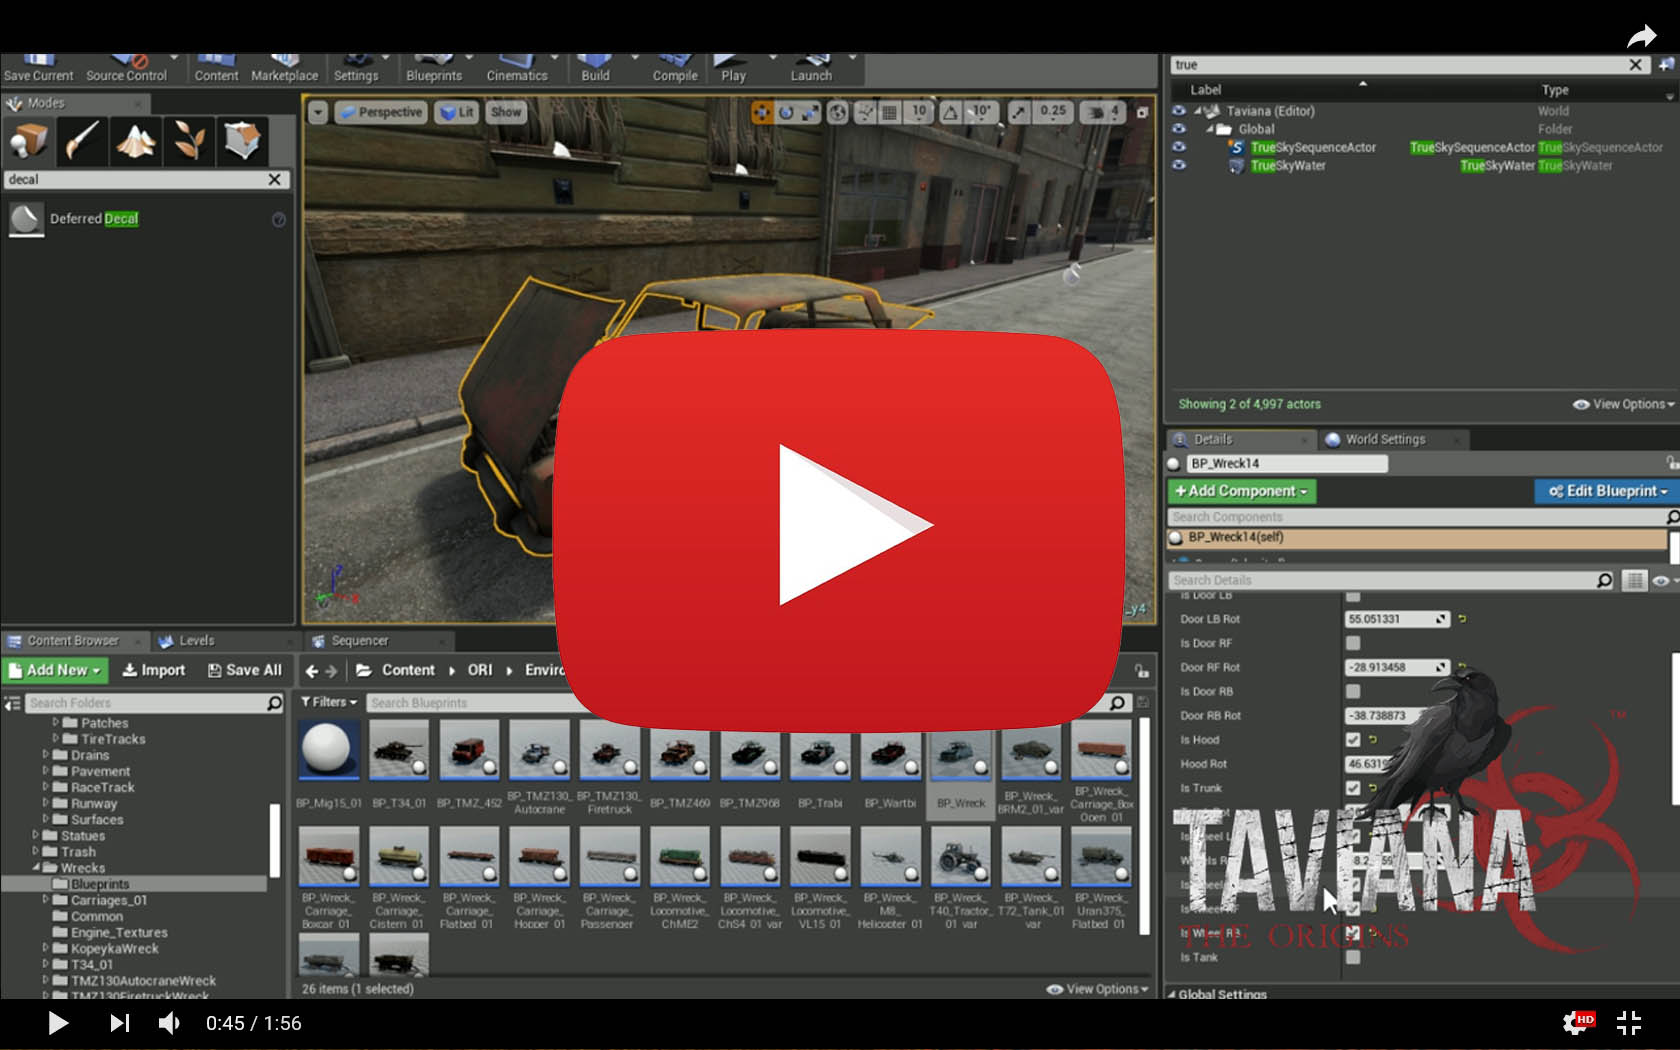
Task: Open the Marketplace from toolbar
Action: point(284,68)
